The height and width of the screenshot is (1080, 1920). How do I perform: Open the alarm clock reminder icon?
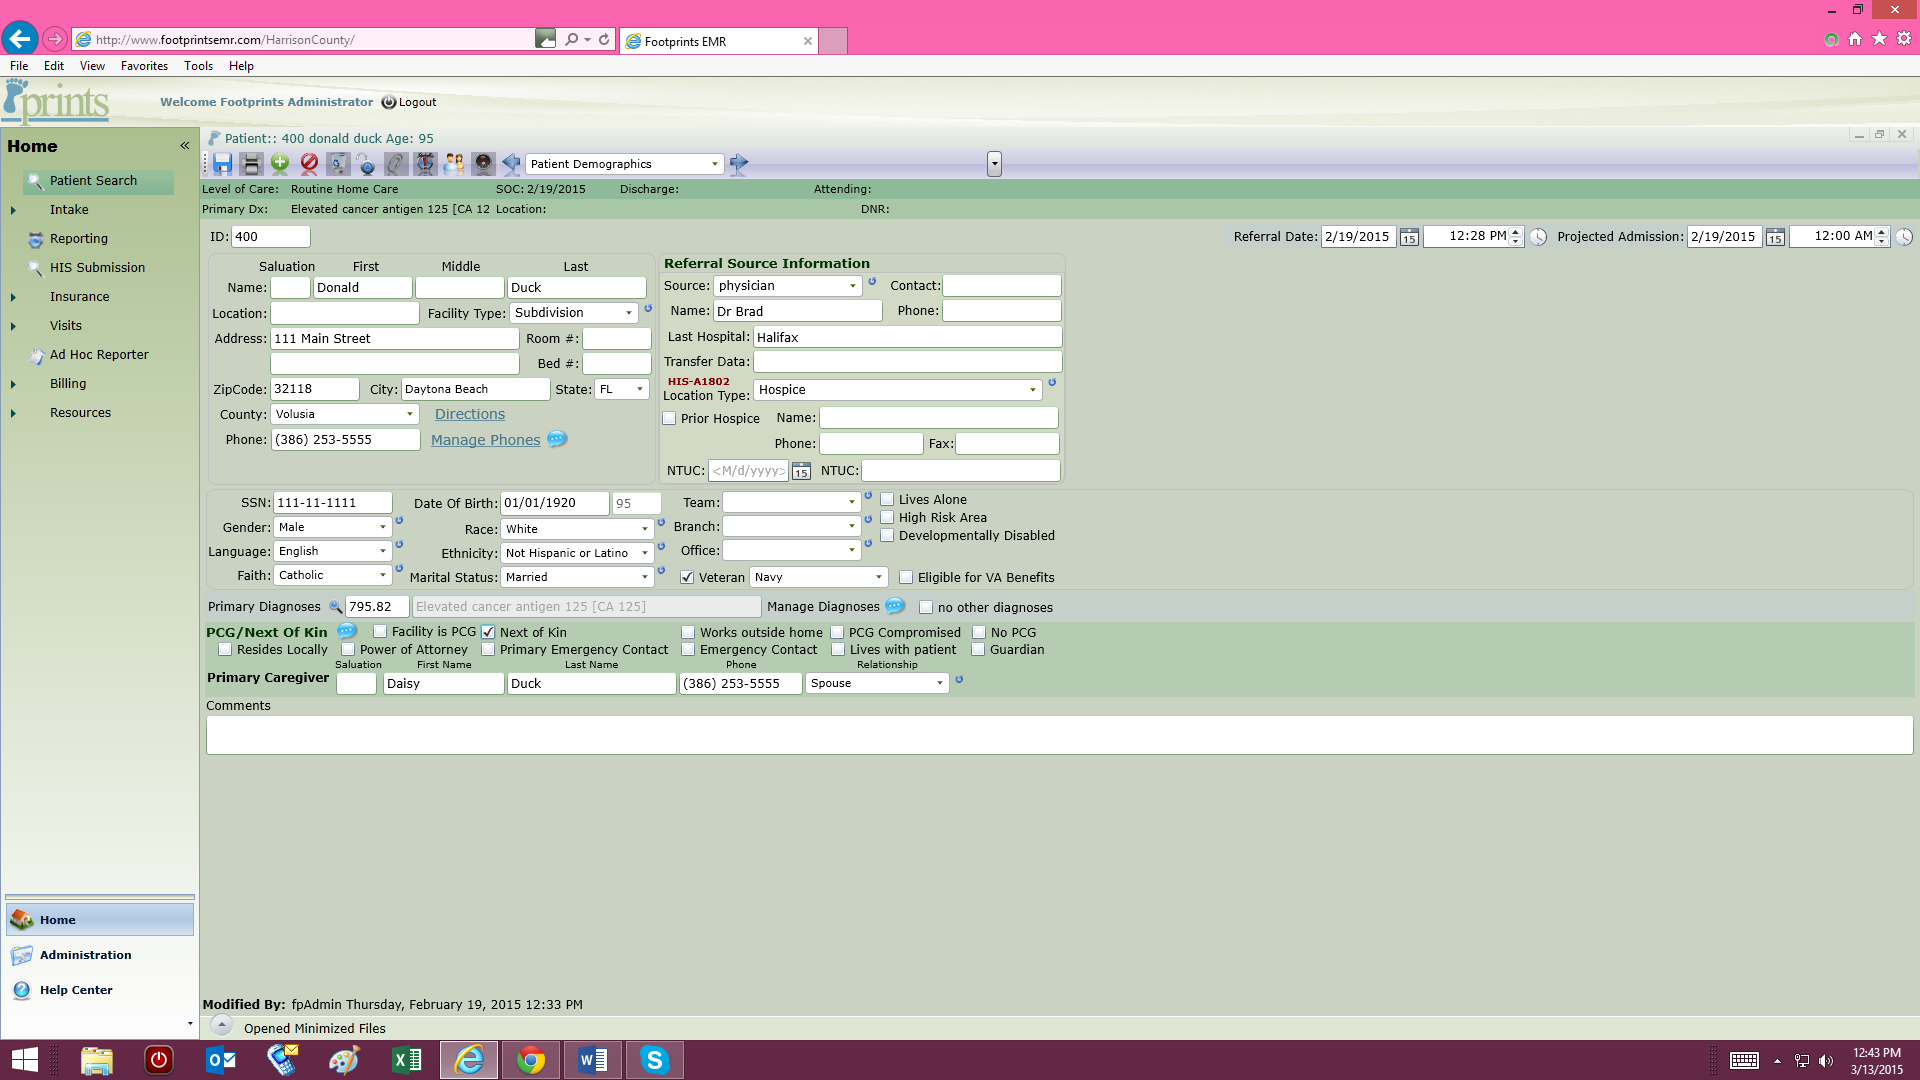(424, 164)
